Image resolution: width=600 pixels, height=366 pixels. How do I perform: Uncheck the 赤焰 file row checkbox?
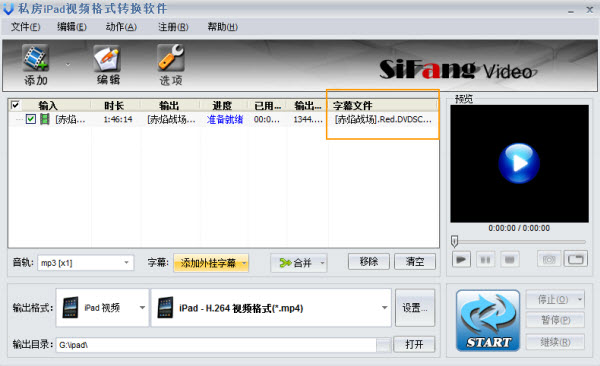point(31,119)
